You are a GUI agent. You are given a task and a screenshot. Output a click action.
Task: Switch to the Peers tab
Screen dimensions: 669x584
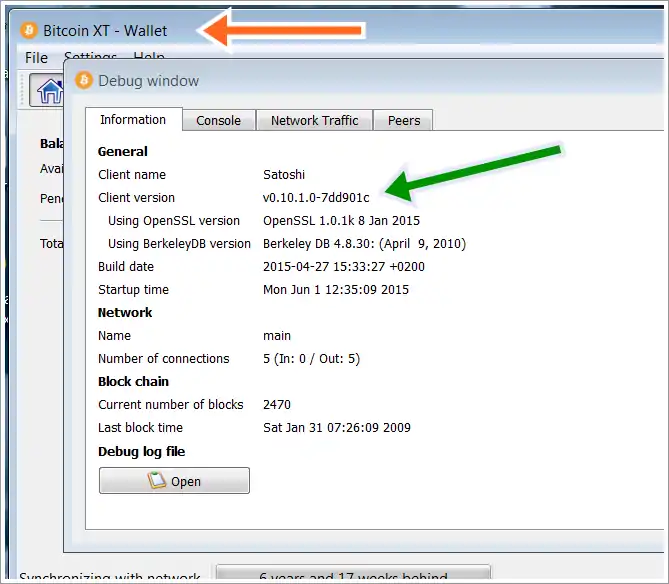click(x=404, y=121)
